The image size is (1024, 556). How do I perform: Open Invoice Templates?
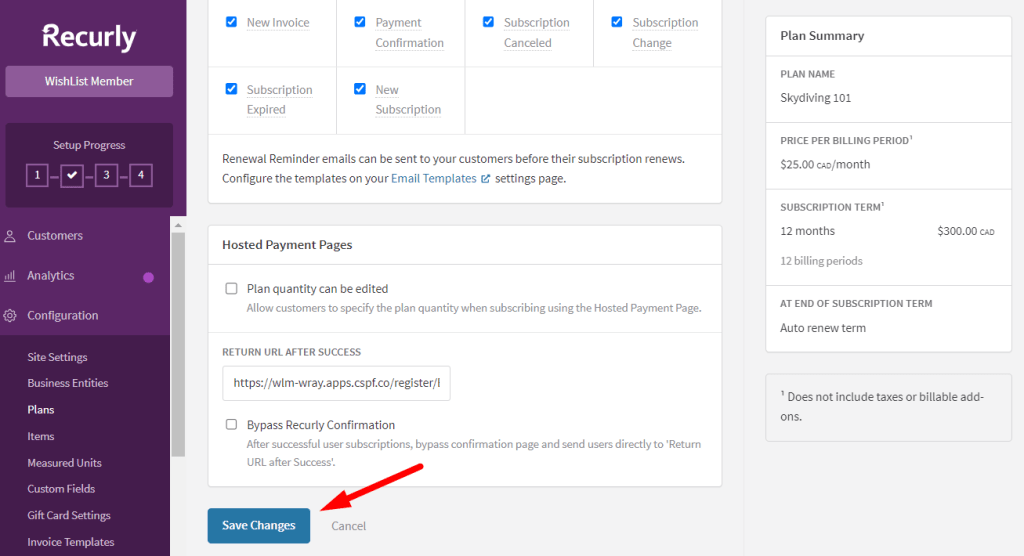pyautogui.click(x=71, y=542)
